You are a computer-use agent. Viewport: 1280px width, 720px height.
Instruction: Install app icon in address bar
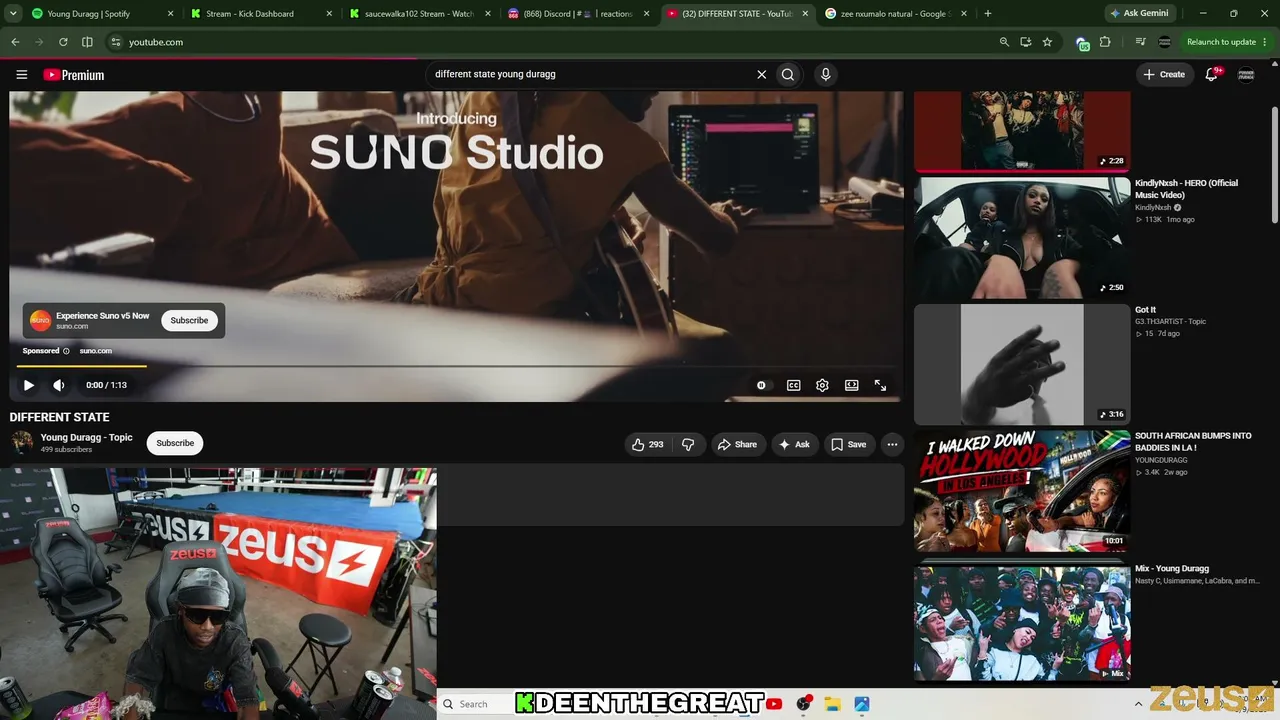coord(1026,42)
